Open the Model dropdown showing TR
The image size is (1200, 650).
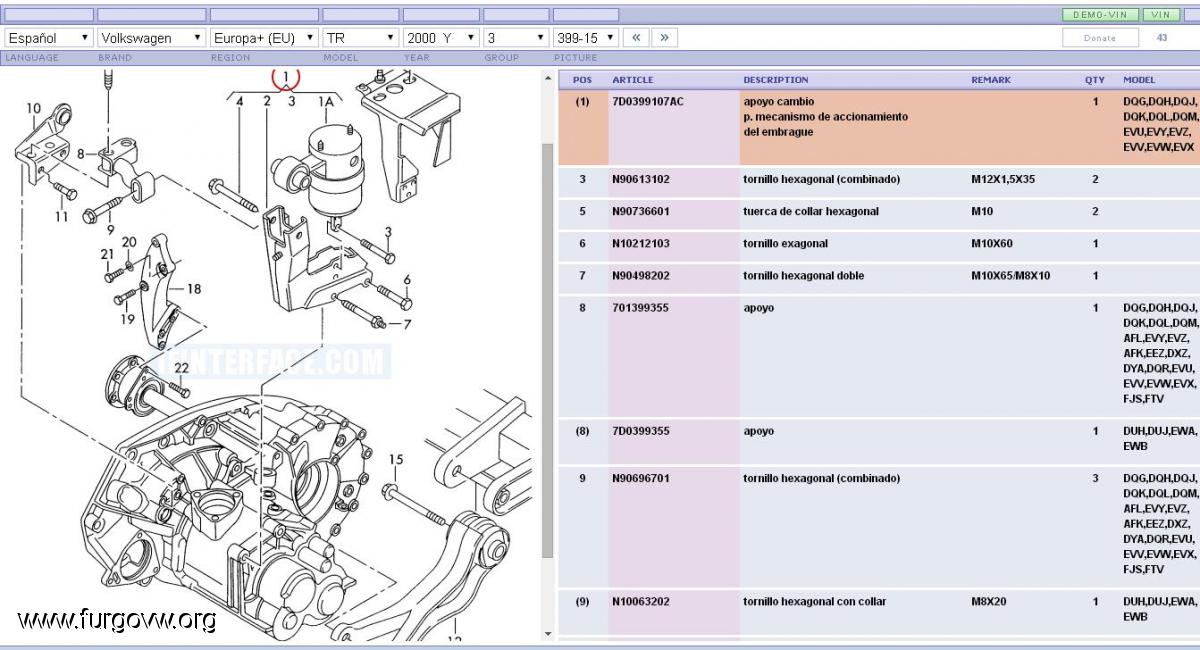361,38
